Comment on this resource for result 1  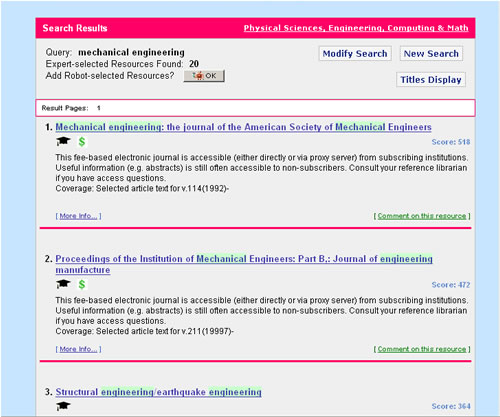pos(422,216)
